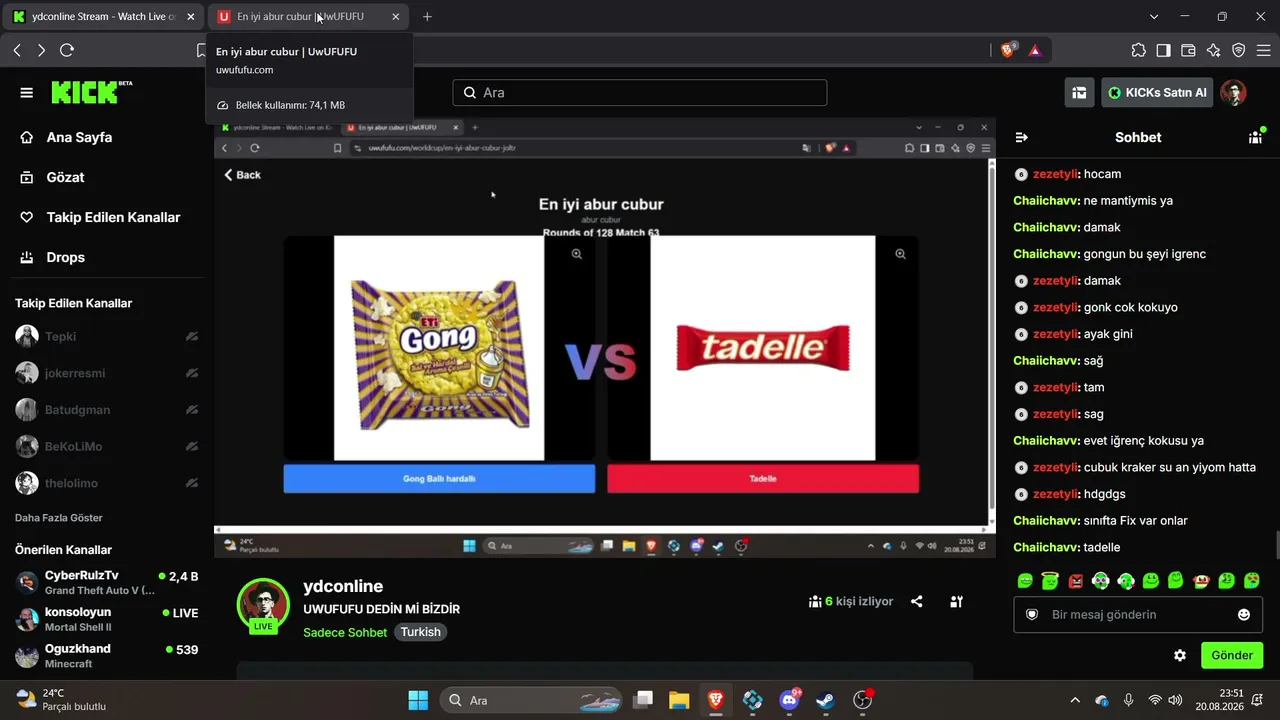Open a new browser tab
Viewport: 1280px width, 720px height.
427,16
